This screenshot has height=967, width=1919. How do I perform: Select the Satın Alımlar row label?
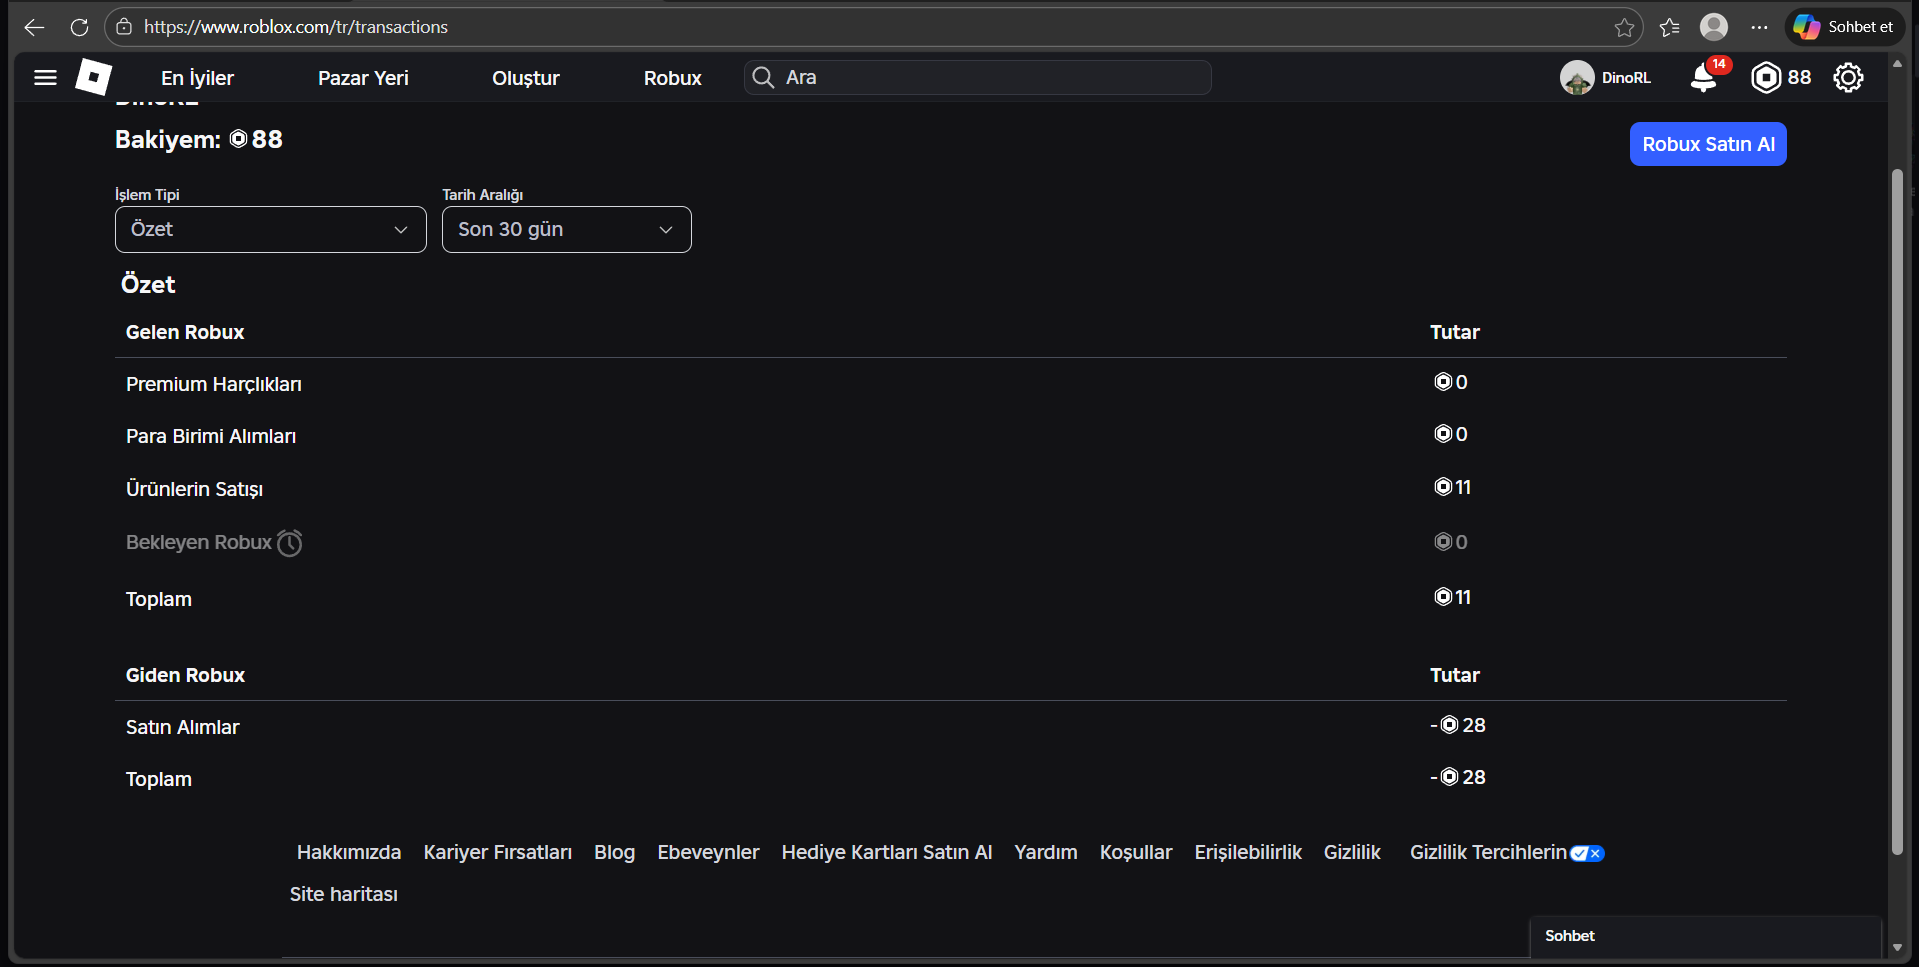182,727
